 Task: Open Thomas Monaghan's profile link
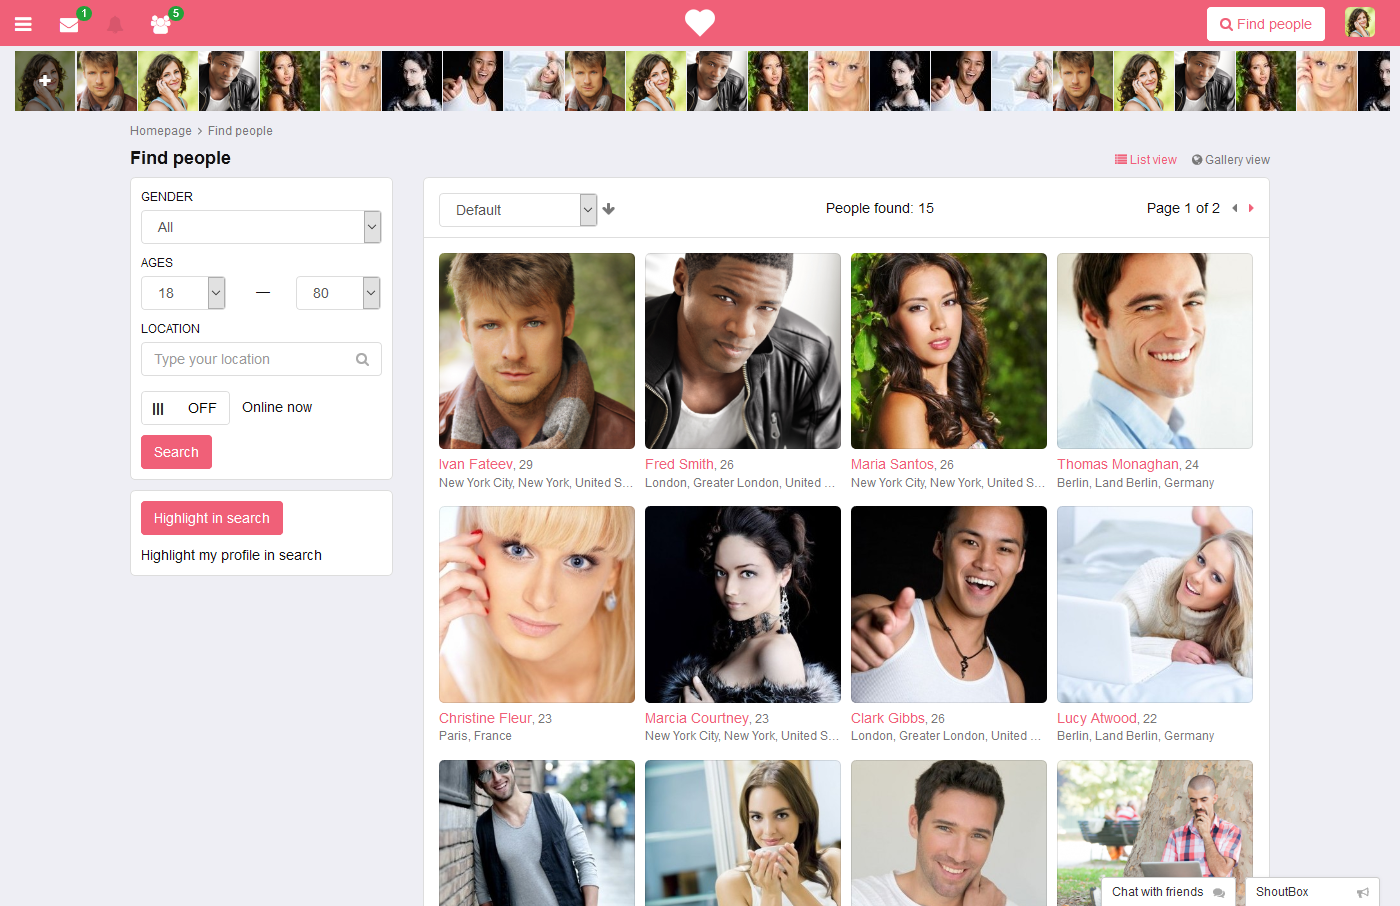[x=1118, y=464]
